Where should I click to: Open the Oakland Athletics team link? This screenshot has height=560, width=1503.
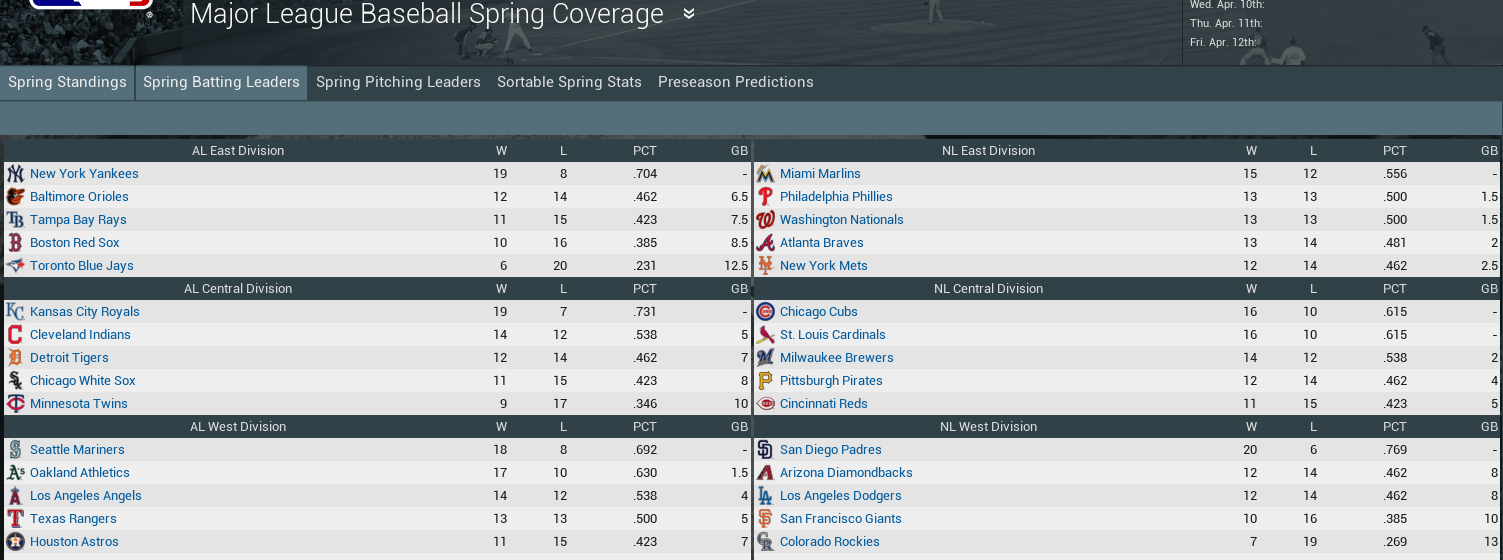coord(80,473)
